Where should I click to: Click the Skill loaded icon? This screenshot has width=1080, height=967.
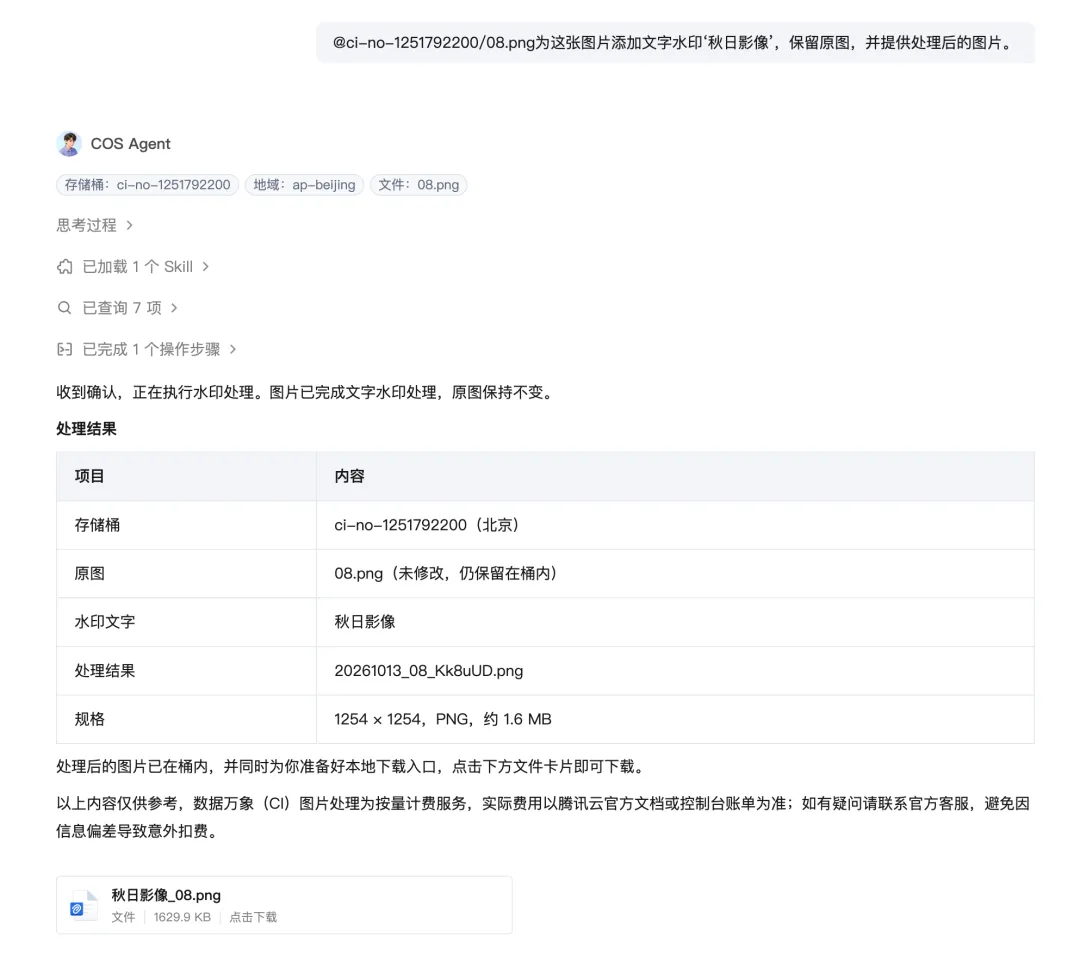65,267
